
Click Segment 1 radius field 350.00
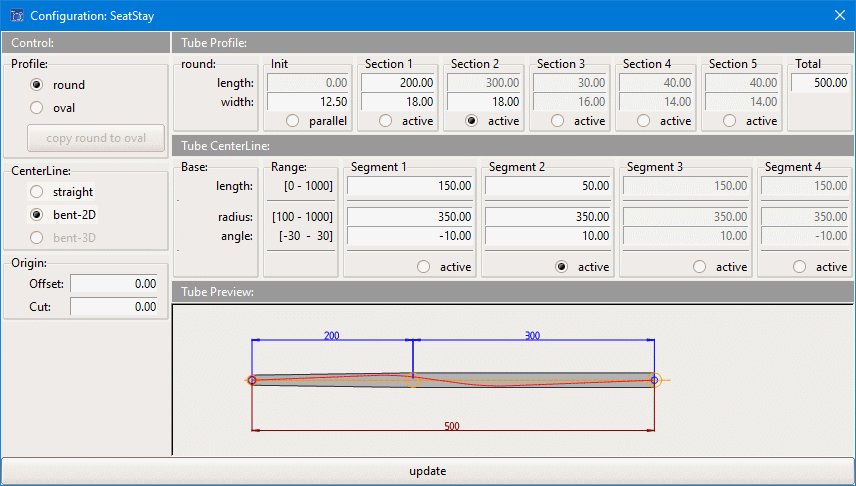(x=411, y=217)
